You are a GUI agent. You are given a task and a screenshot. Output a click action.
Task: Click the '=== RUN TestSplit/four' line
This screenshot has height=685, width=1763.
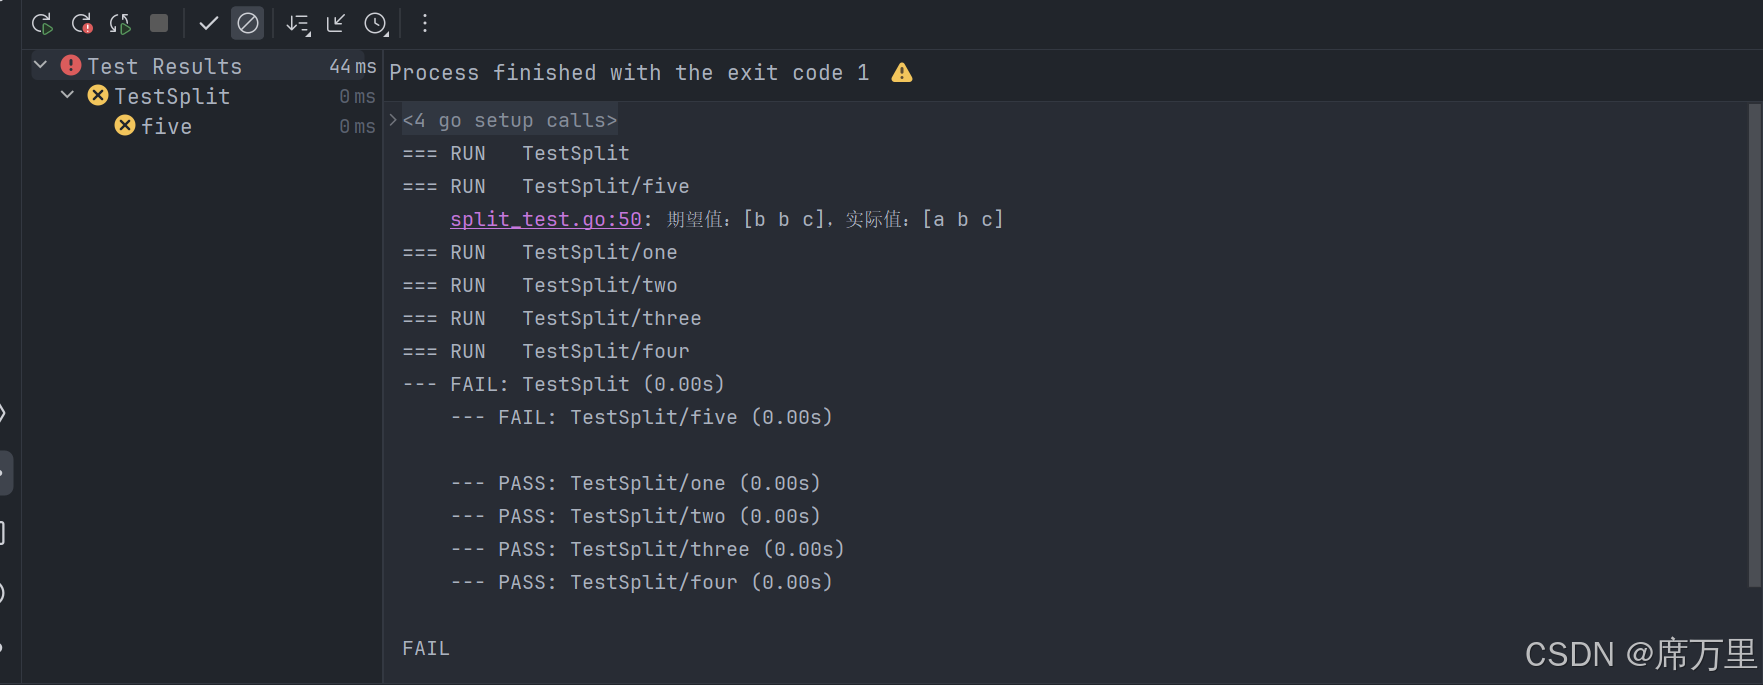tap(546, 351)
